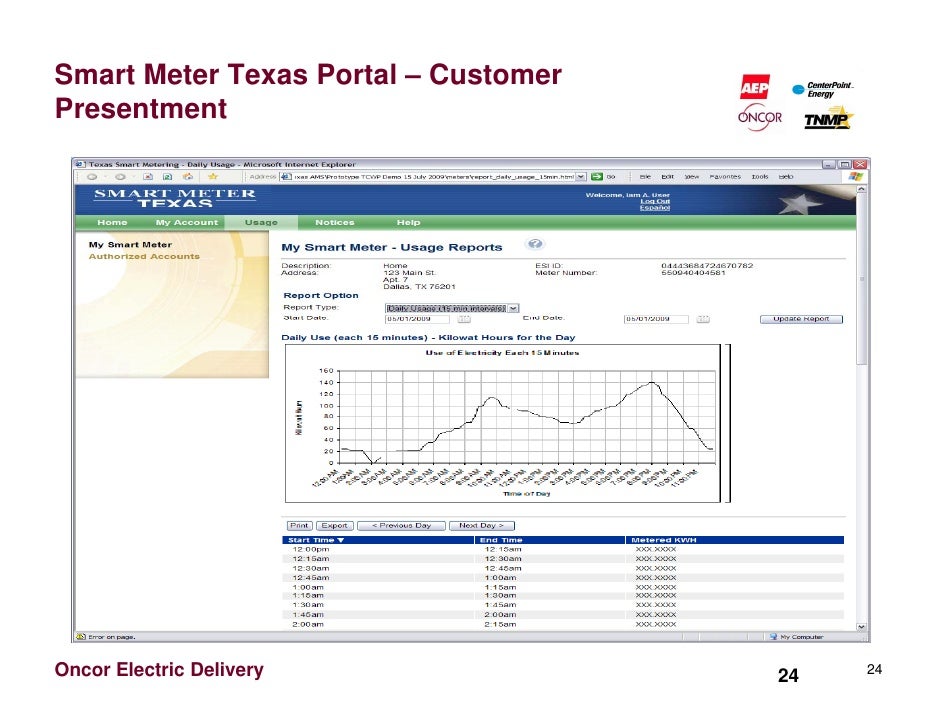Open My Smart Meter sidebar link
This screenshot has height=728, width=942.
(x=130, y=244)
